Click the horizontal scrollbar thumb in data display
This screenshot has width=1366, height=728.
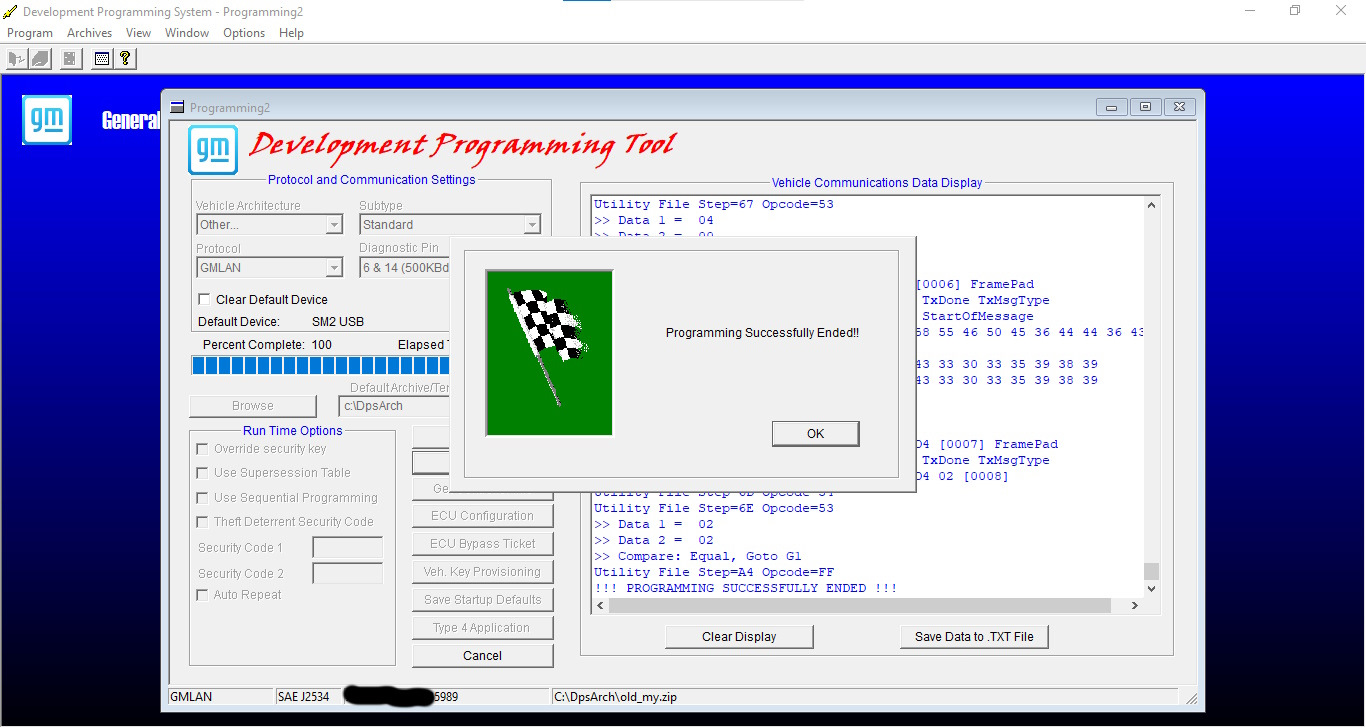coord(859,606)
